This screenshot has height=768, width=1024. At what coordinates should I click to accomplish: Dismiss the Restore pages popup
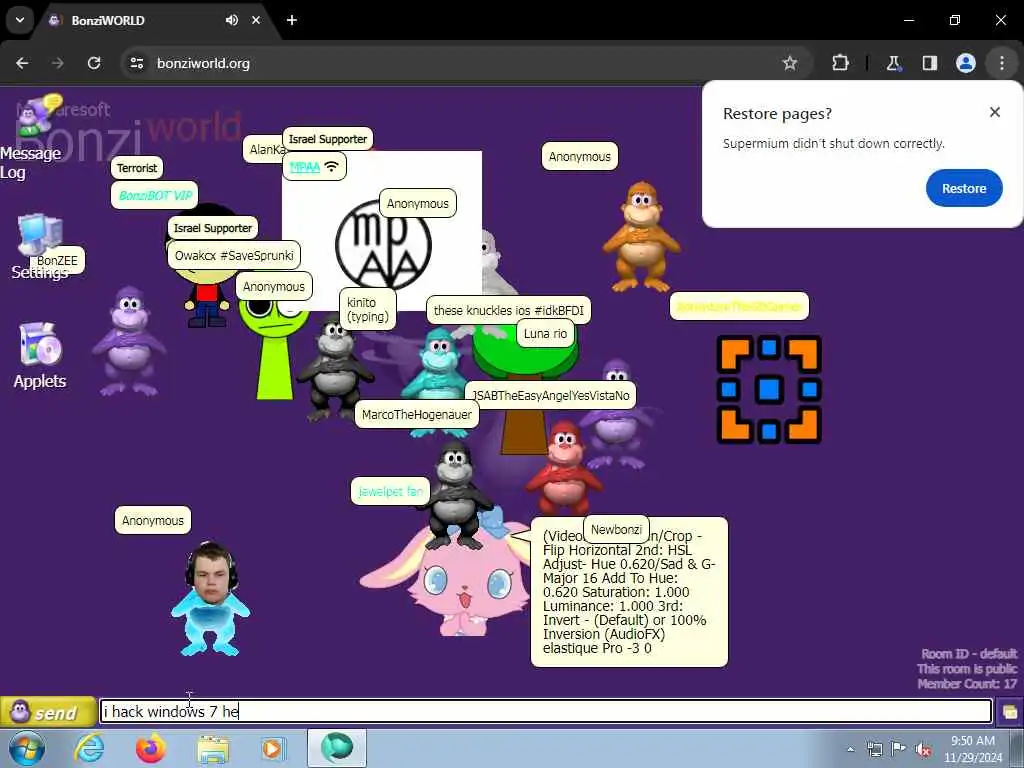coord(995,112)
